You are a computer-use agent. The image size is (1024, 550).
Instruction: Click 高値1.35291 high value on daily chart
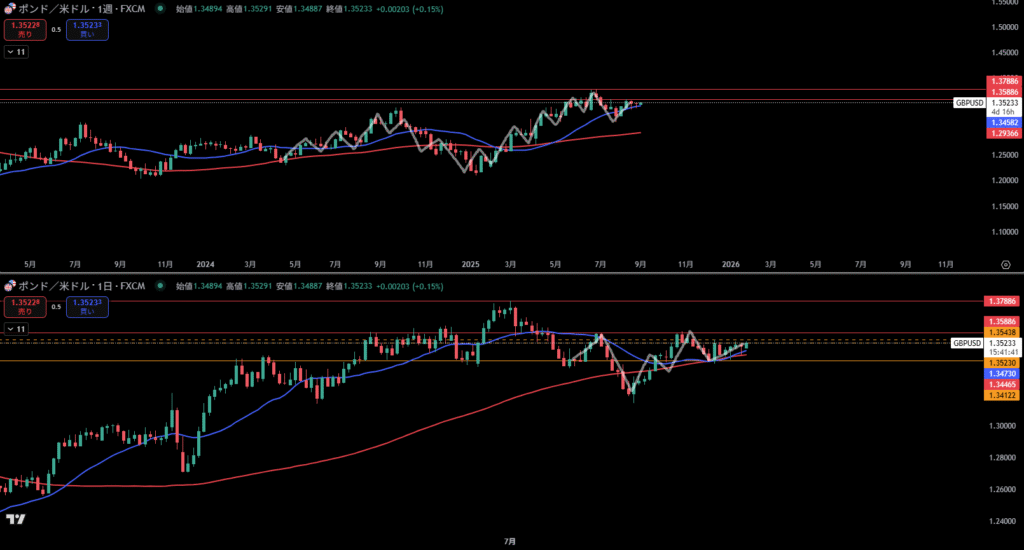249,286
